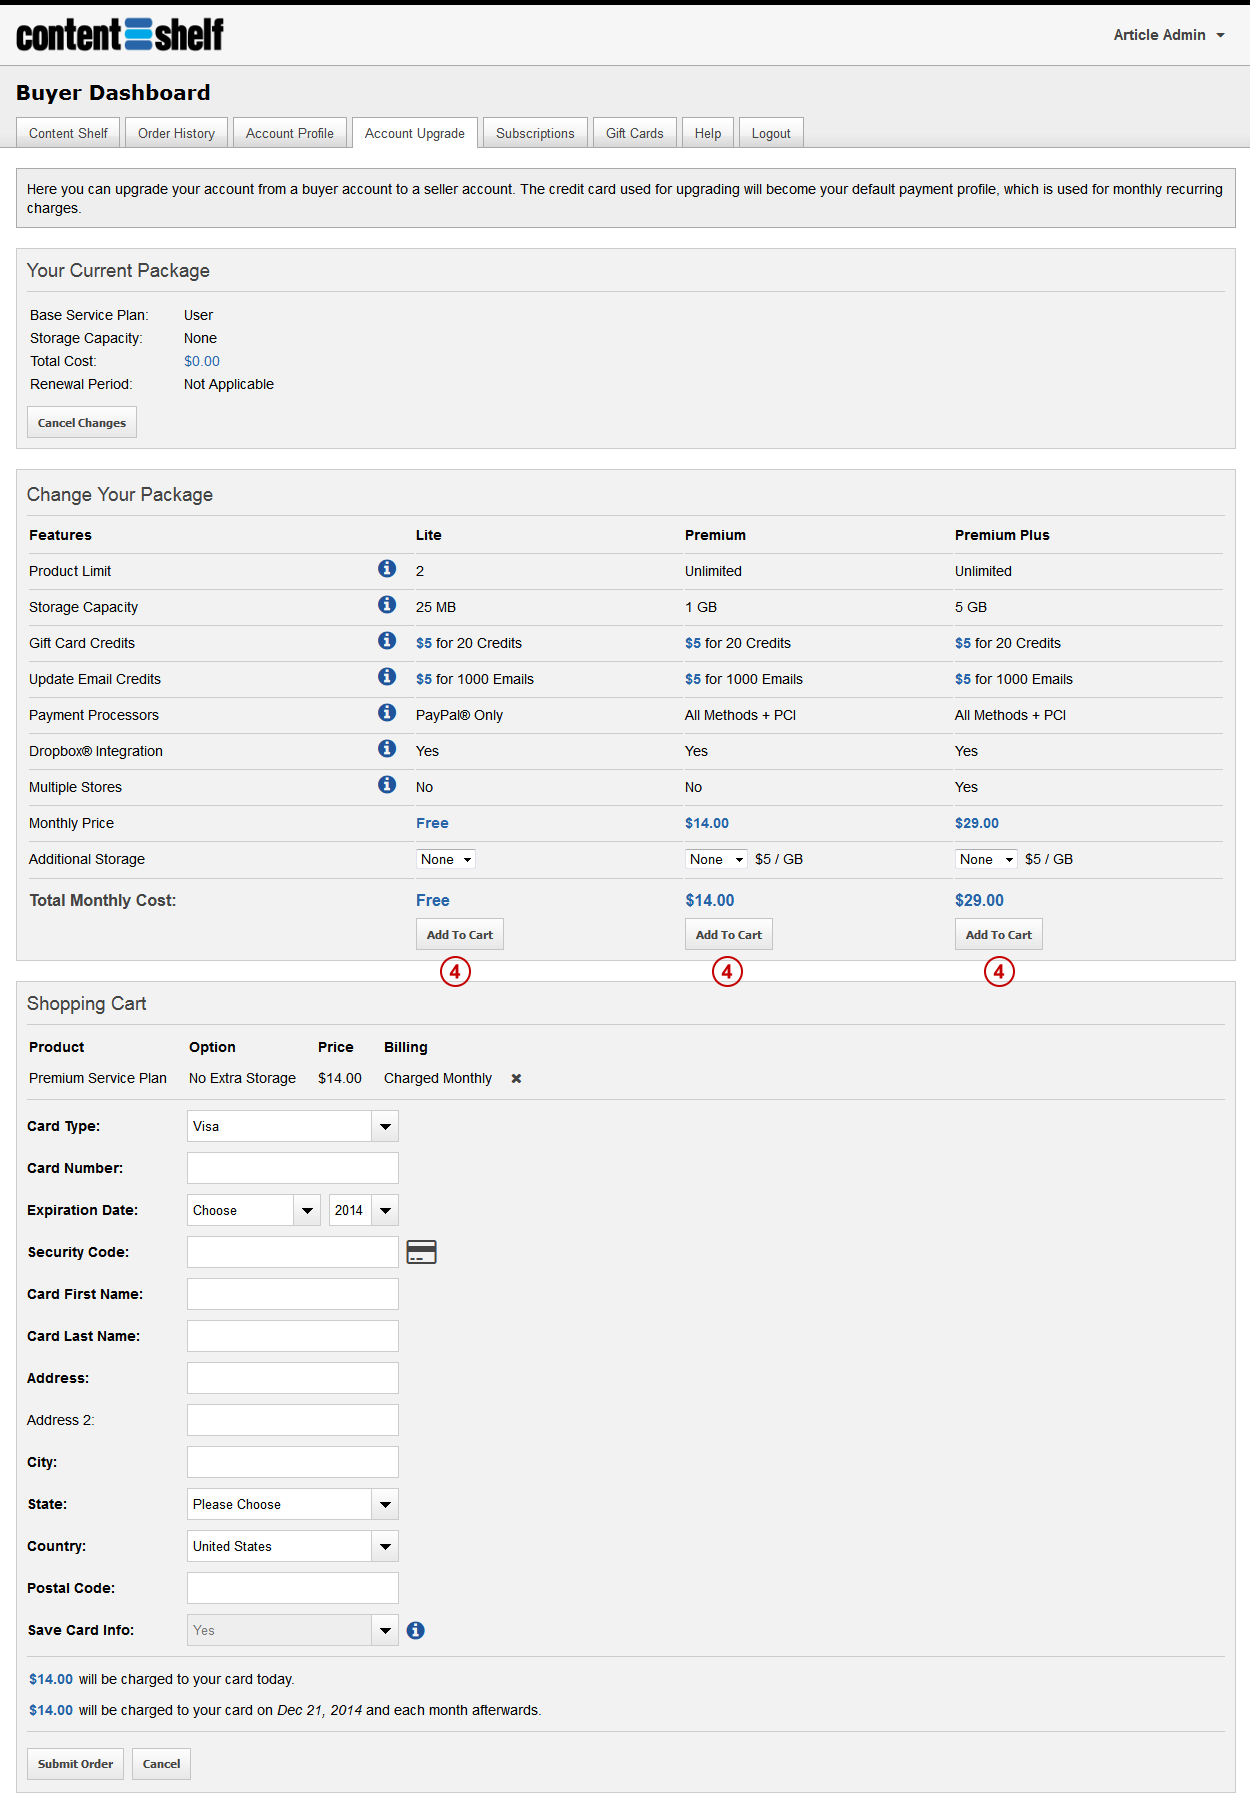
Task: Click the Submit Order button
Action: point(76,1763)
